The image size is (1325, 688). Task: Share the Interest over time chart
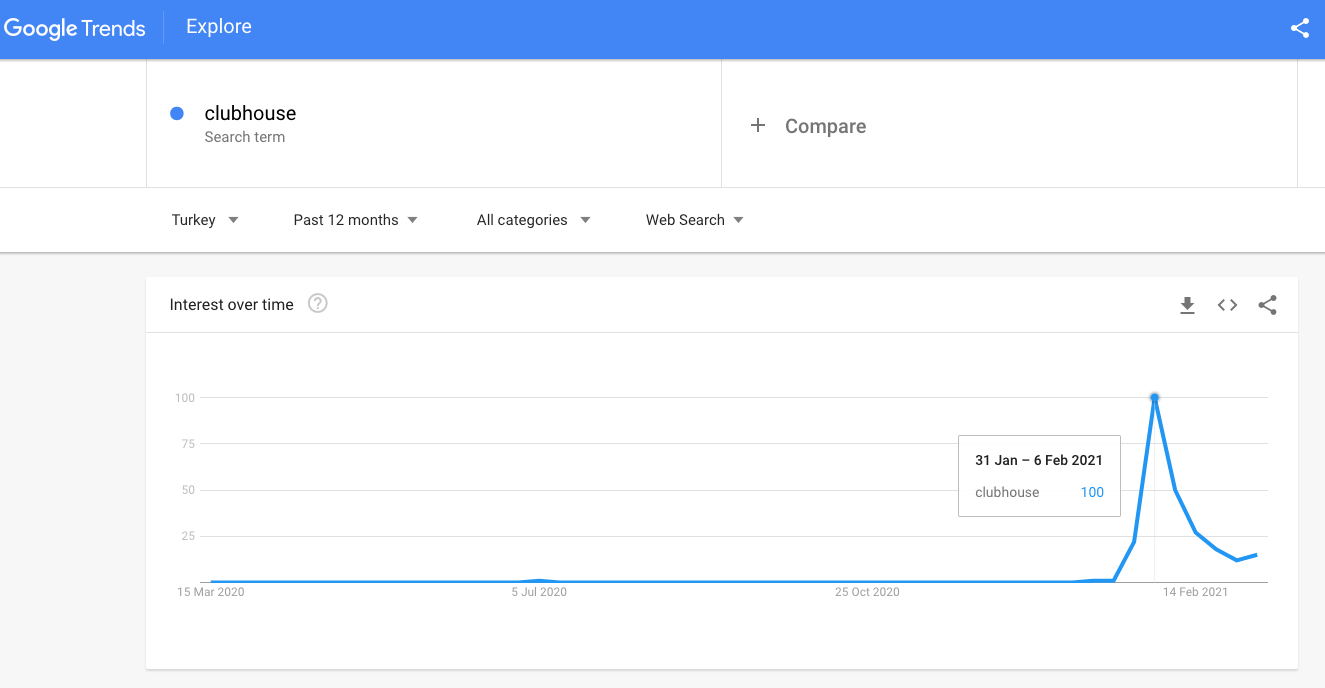1267,305
